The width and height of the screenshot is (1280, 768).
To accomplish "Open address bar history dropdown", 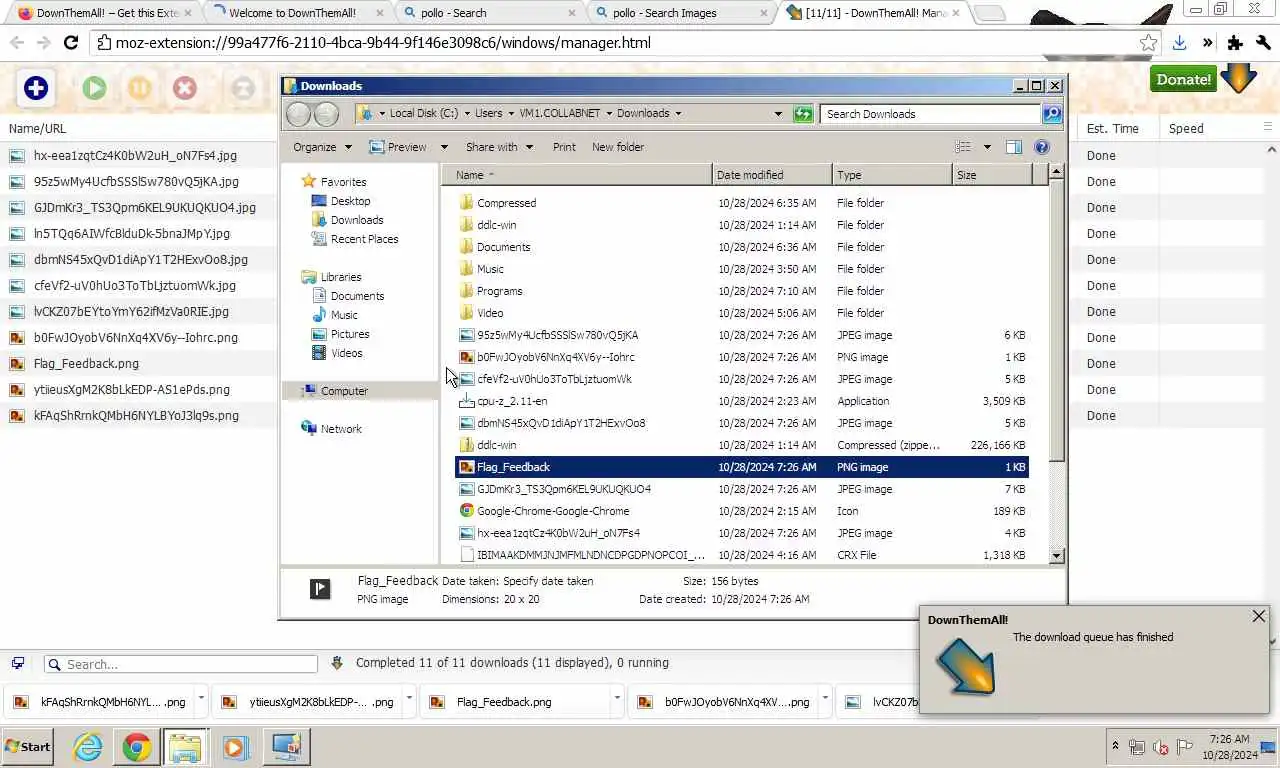I will click(778, 114).
